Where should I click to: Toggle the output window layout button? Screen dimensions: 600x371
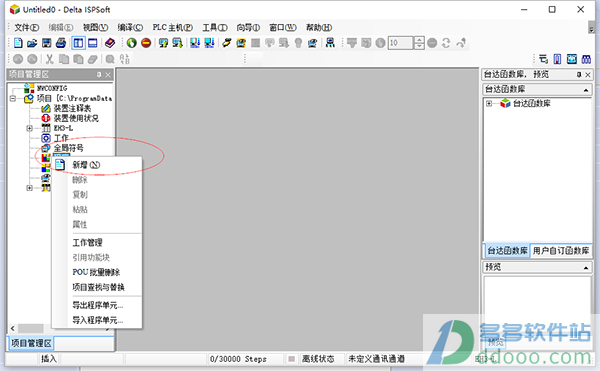(93, 43)
